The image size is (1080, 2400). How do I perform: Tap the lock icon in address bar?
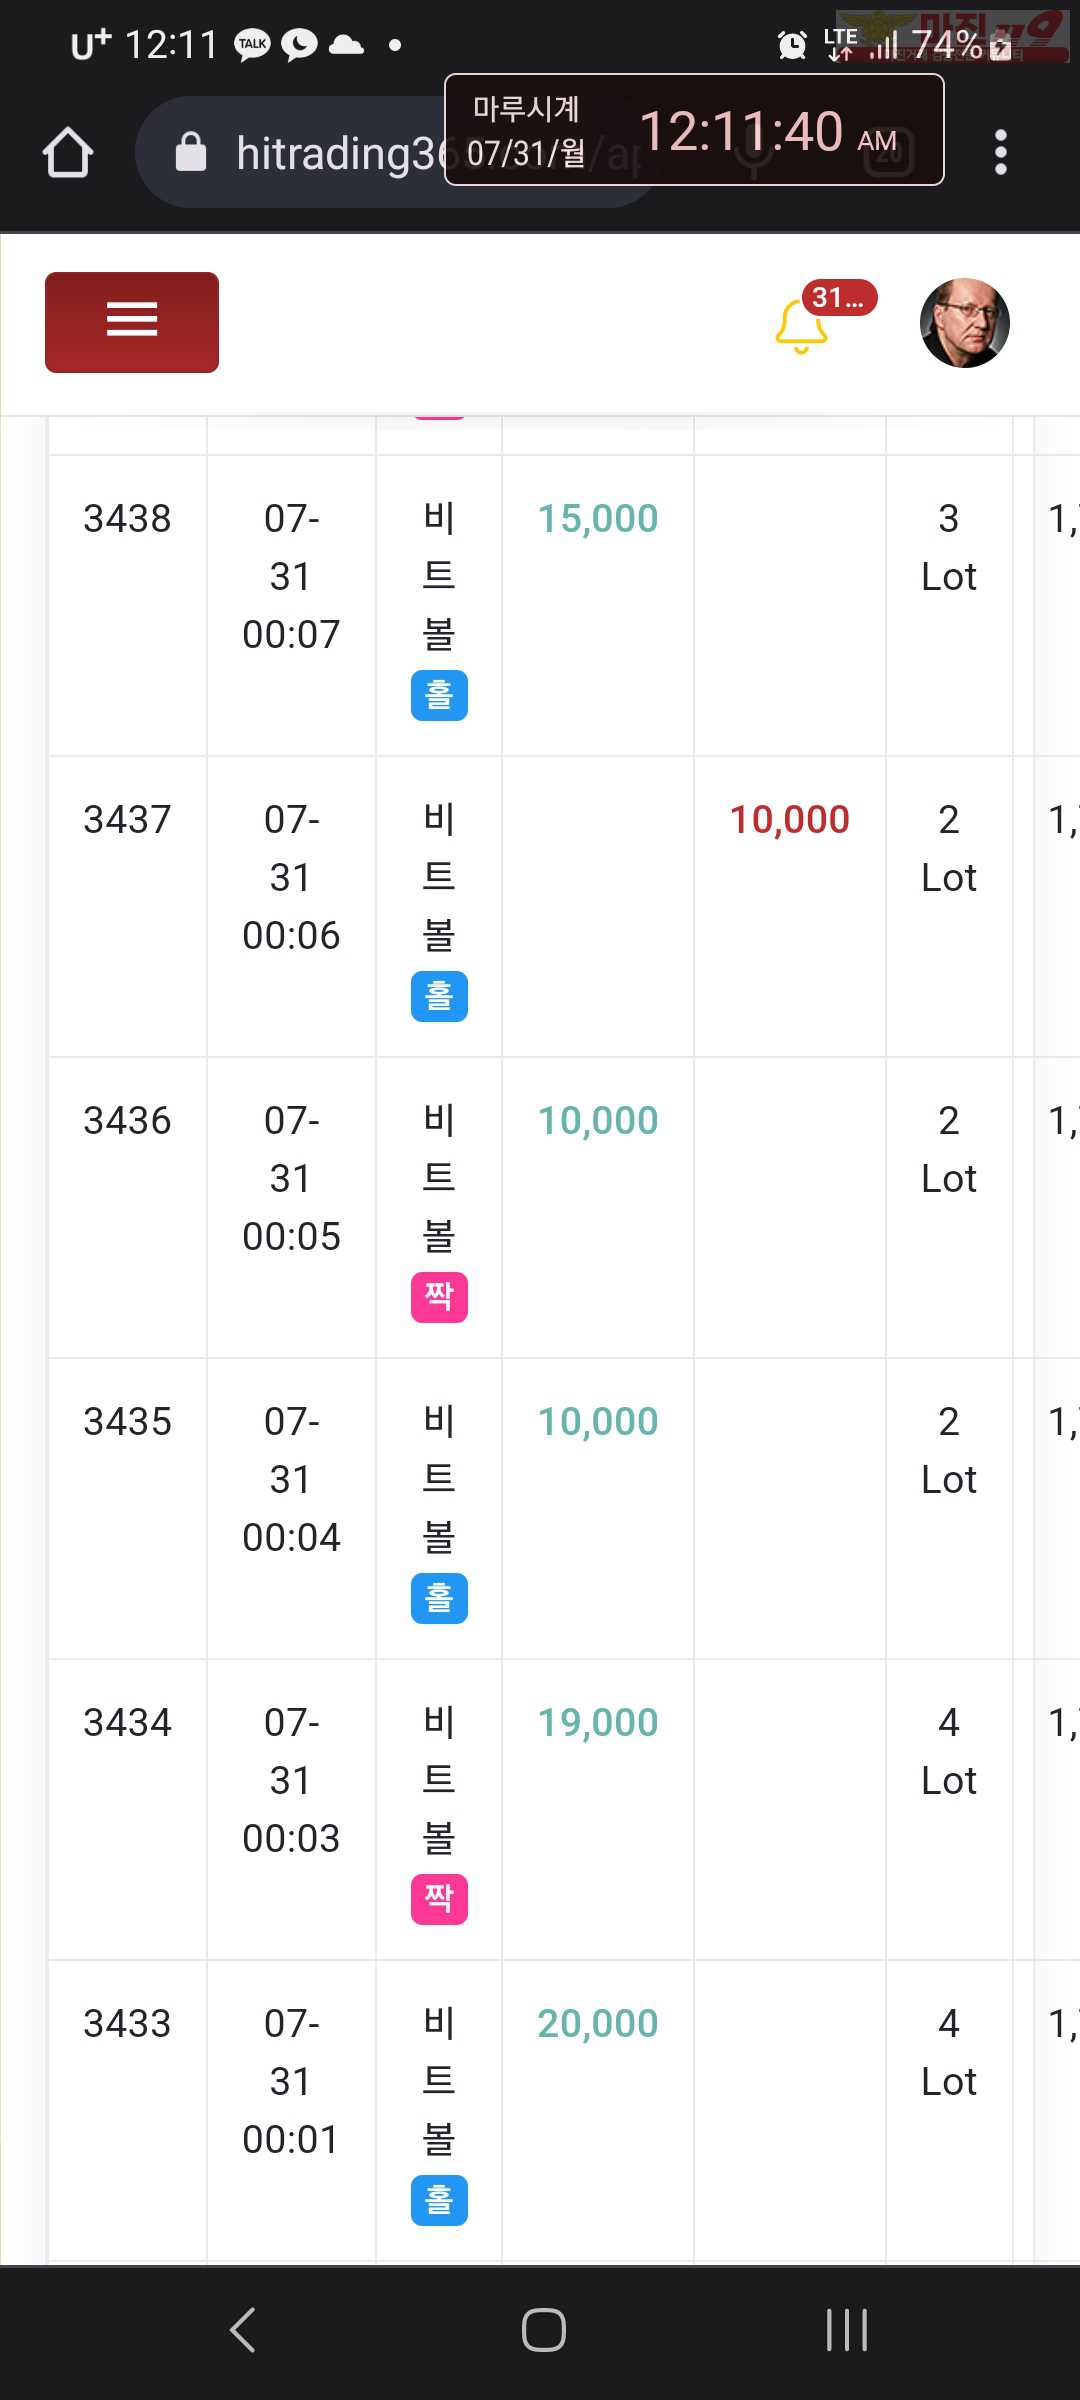coord(191,152)
